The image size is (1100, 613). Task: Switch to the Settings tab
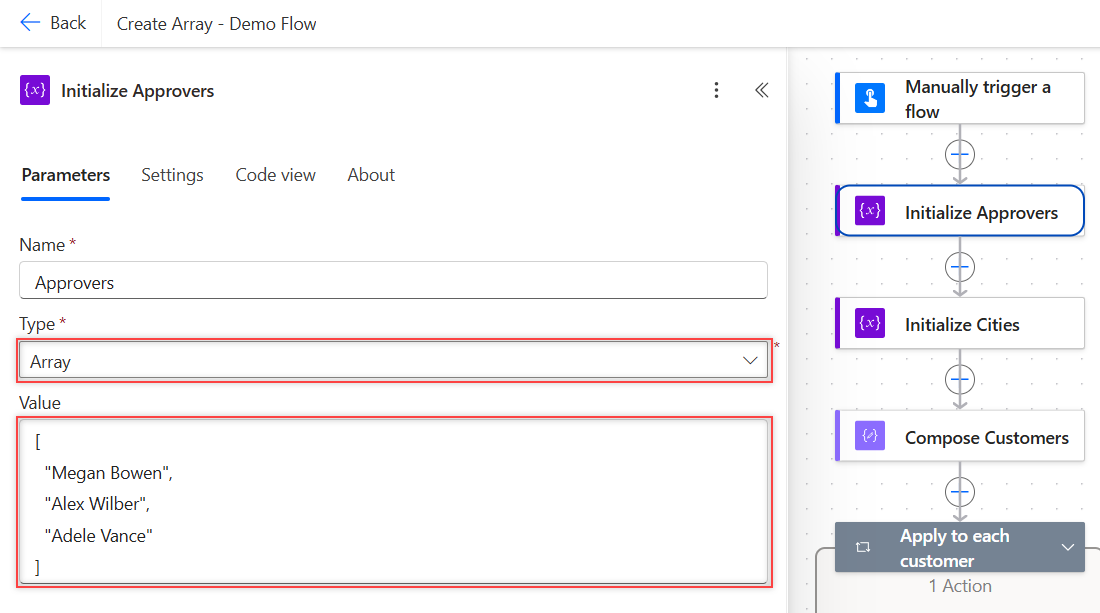coord(173,175)
